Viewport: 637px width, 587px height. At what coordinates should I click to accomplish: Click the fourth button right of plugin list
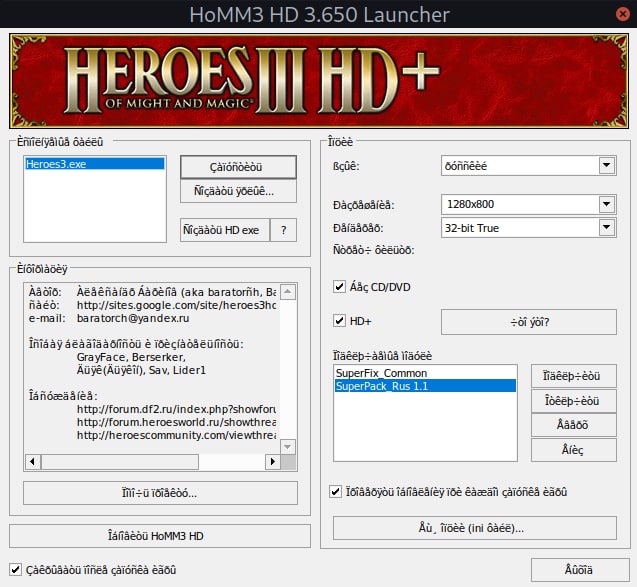point(574,450)
